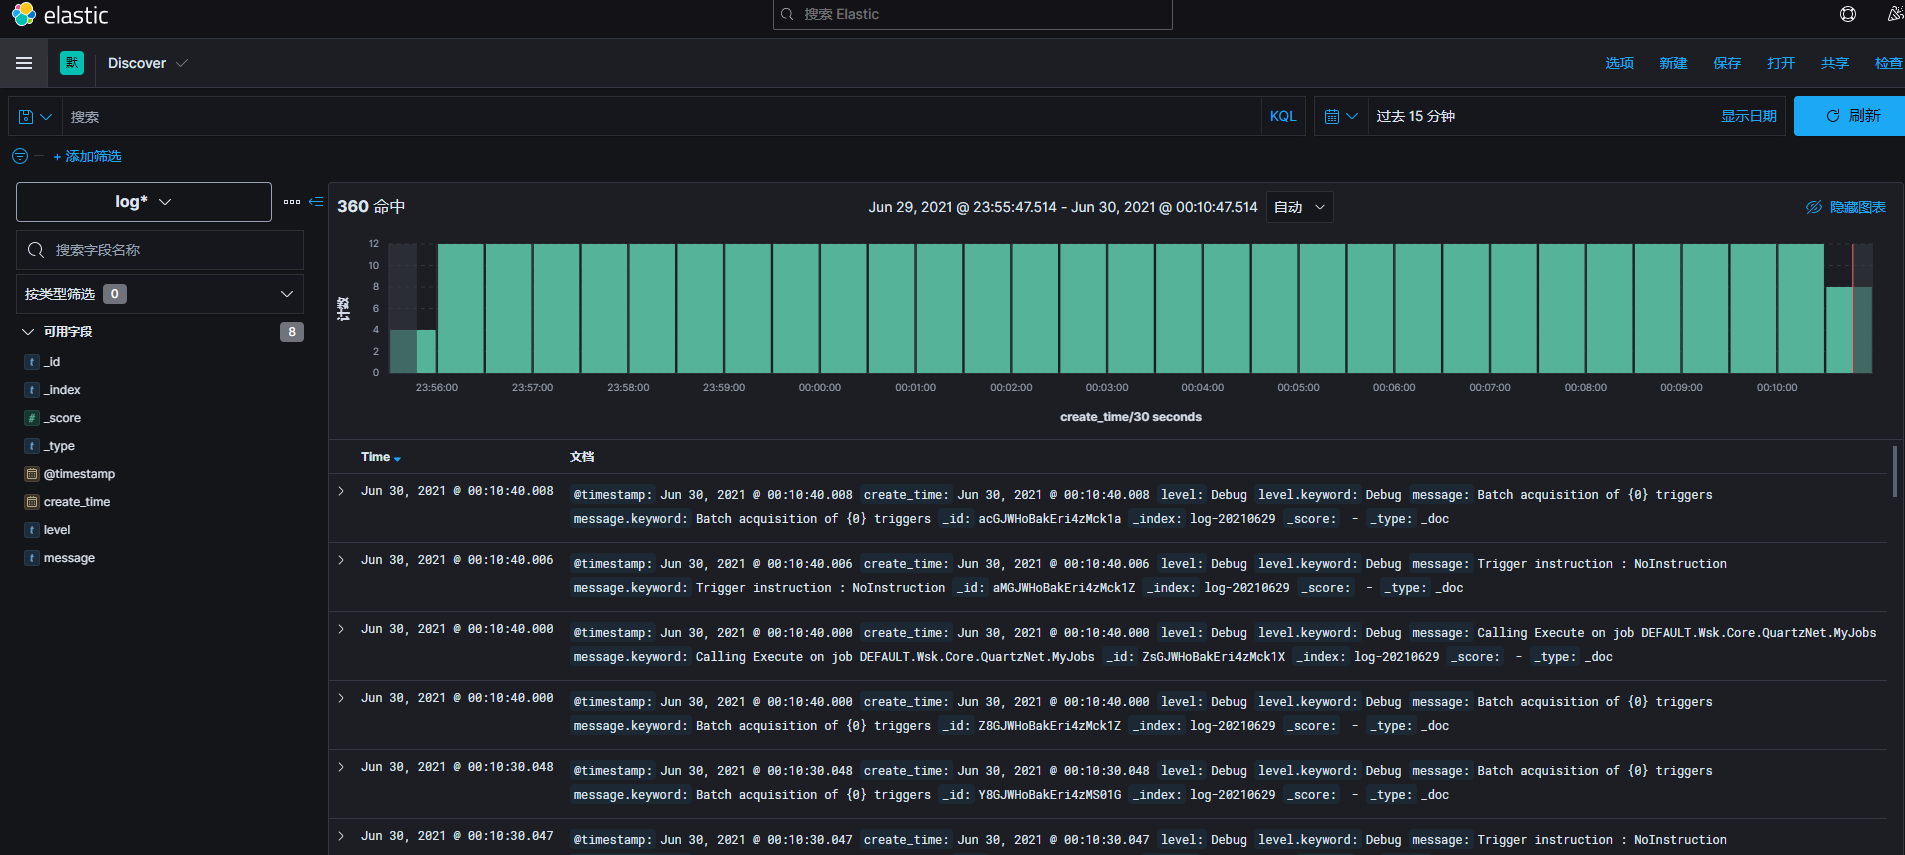The width and height of the screenshot is (1905, 855).
Task: Change the chart interval Auto dropdown
Action: click(x=1299, y=207)
